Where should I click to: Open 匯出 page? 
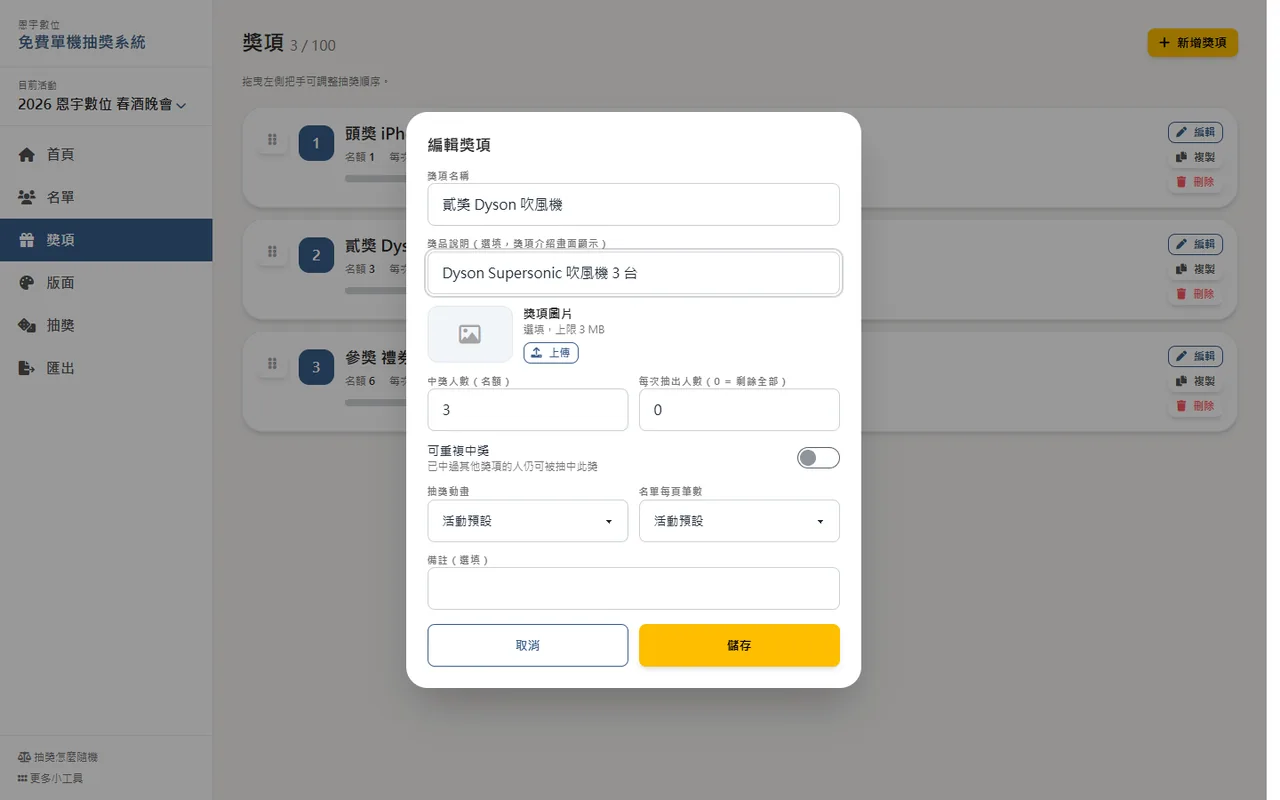click(106, 368)
